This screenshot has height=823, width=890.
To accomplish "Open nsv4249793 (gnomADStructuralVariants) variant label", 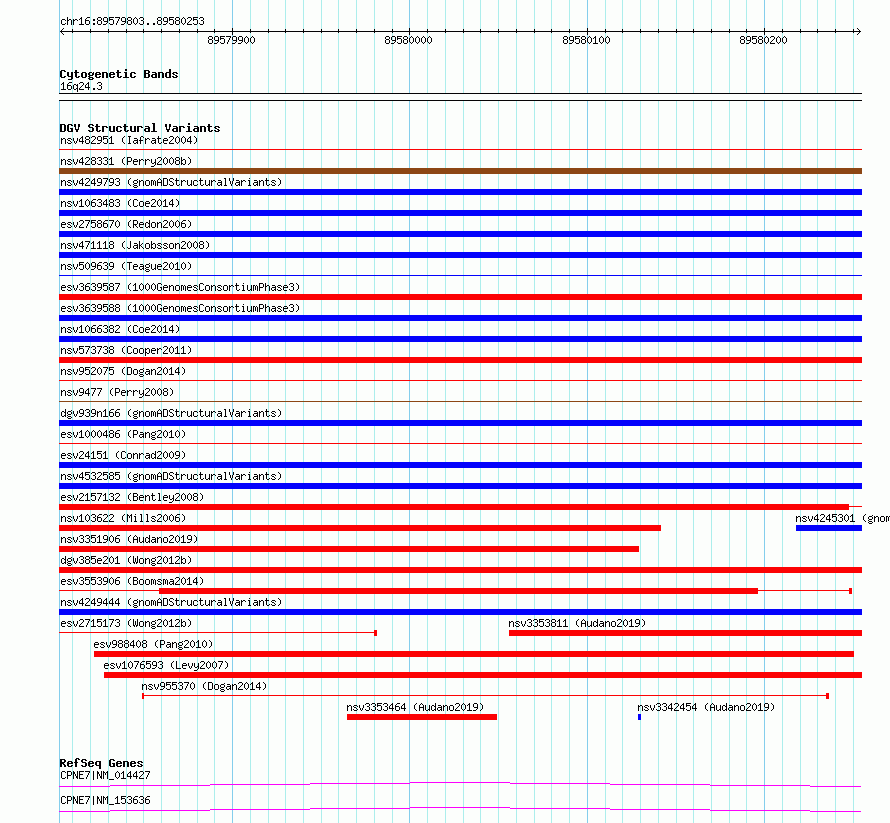I will point(171,182).
